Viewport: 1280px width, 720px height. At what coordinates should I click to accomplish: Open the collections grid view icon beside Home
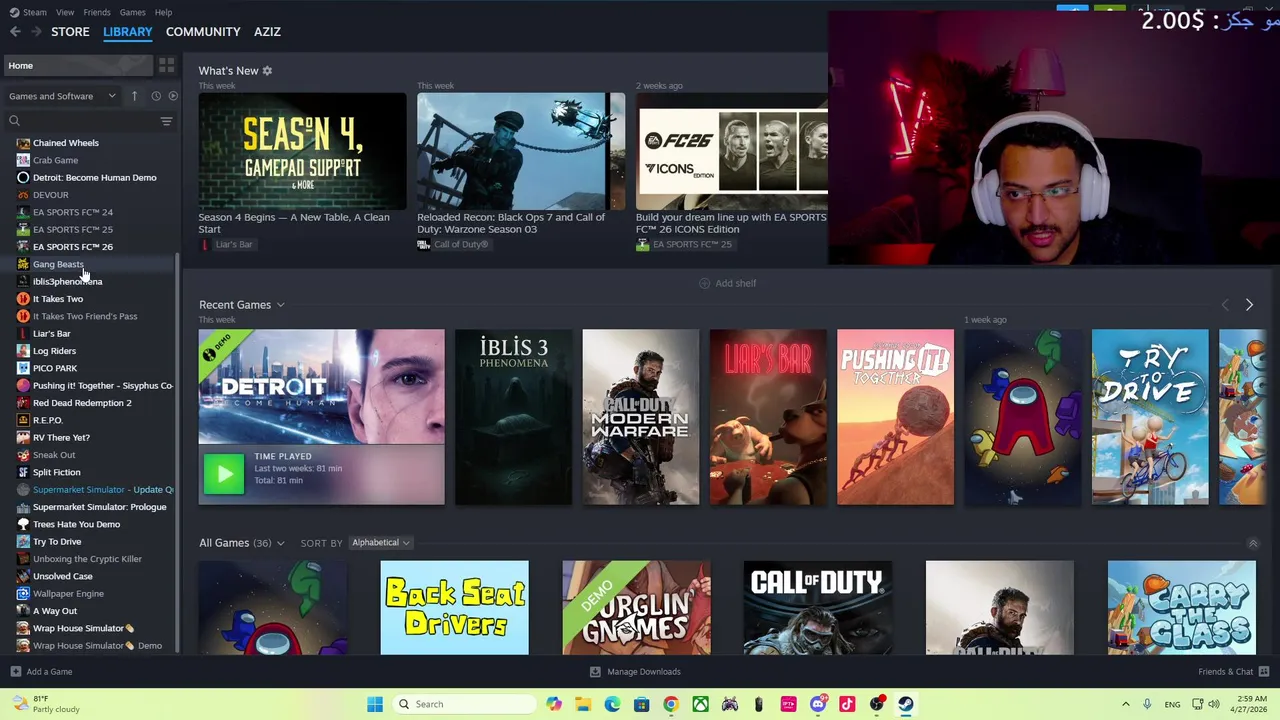(166, 65)
